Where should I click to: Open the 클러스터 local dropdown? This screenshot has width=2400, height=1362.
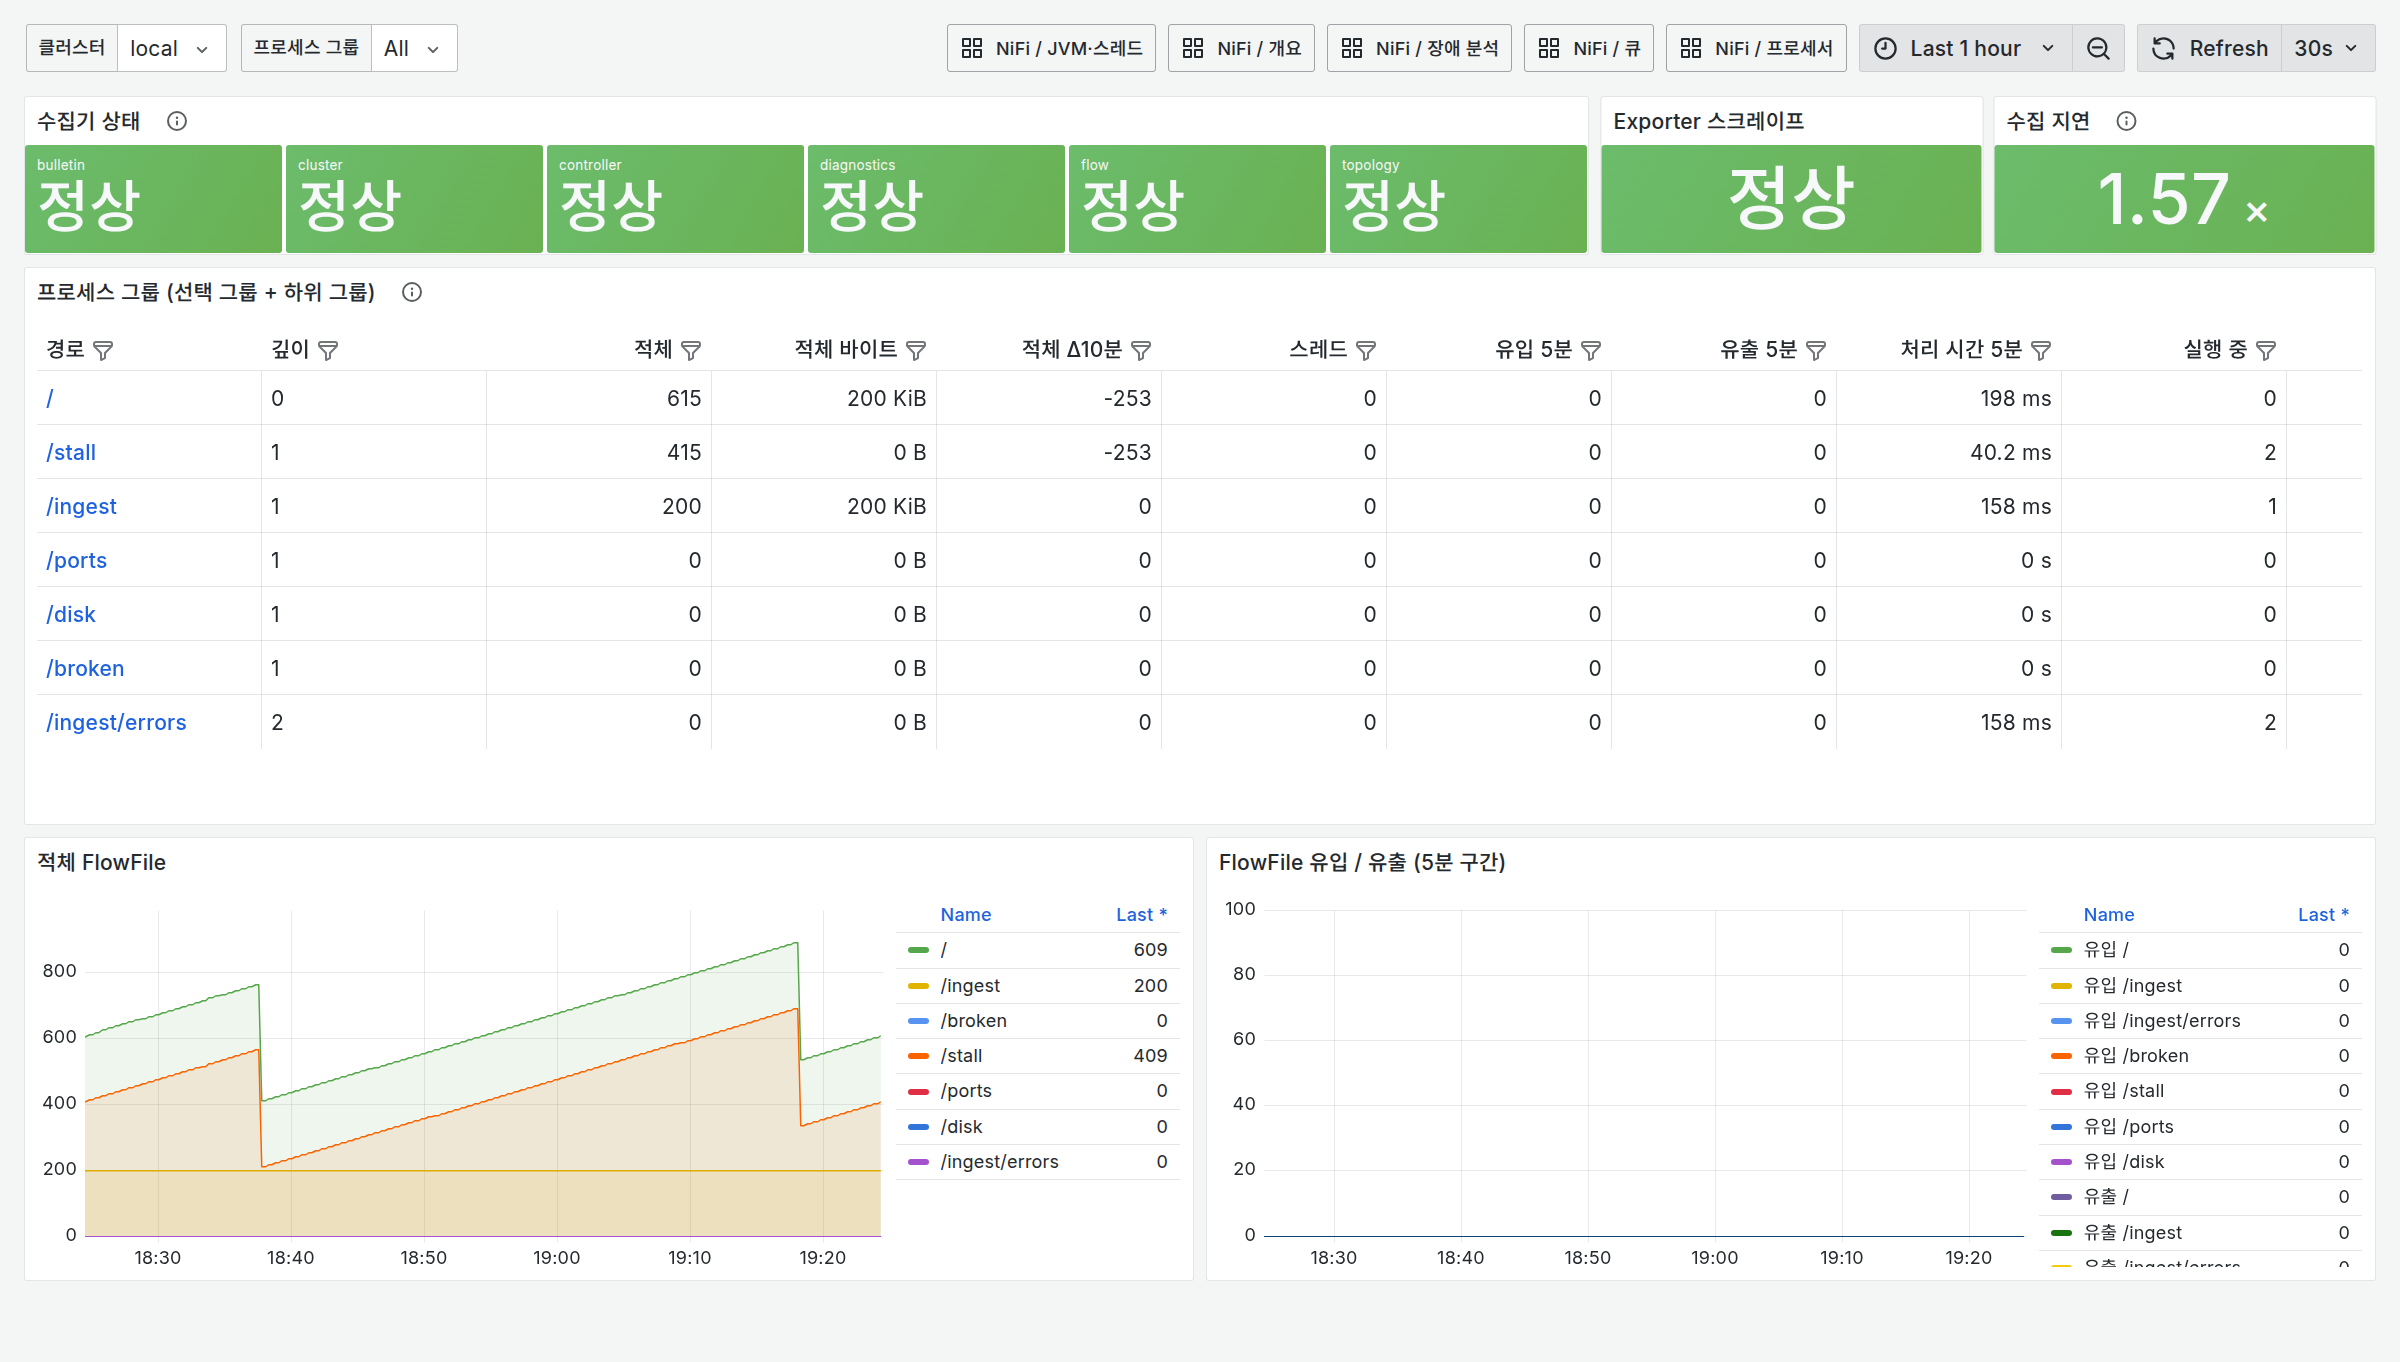click(171, 48)
